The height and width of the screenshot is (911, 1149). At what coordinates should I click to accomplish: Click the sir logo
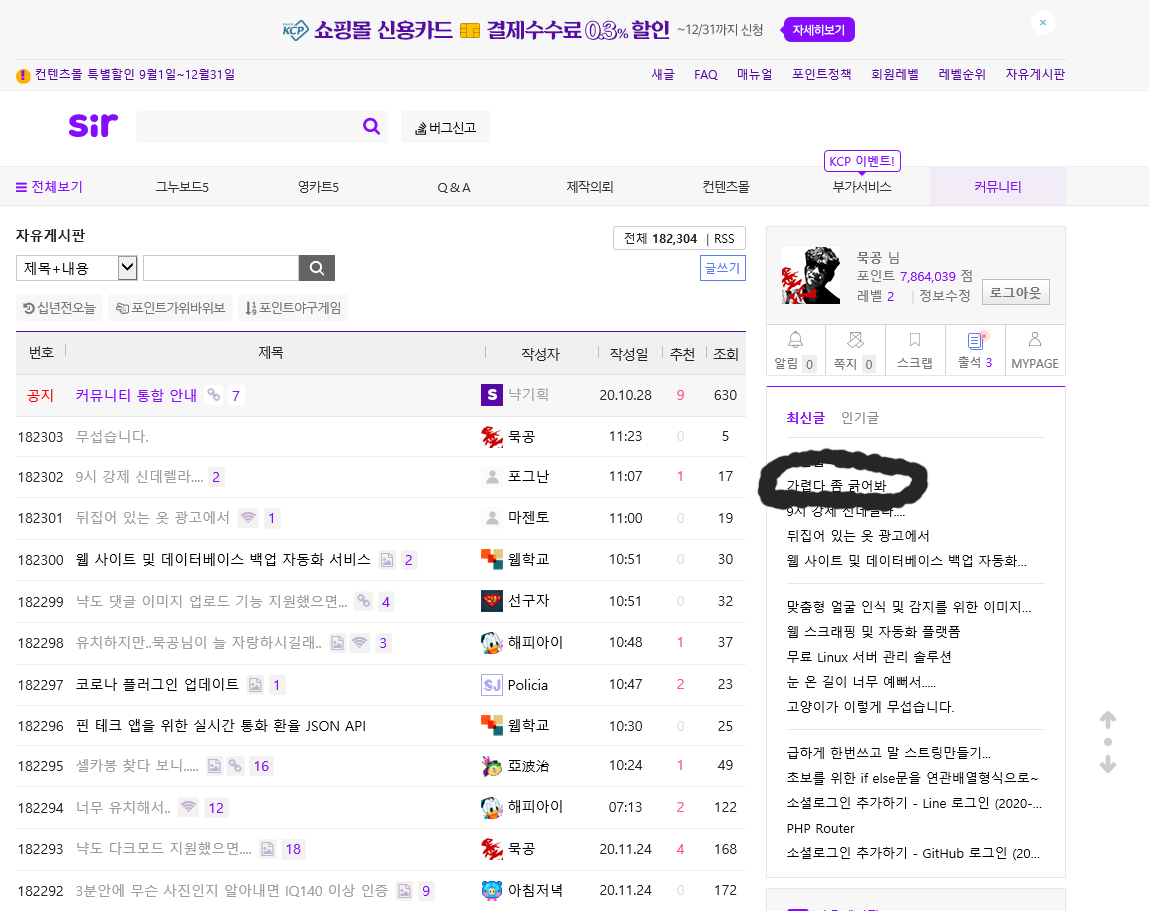click(93, 126)
